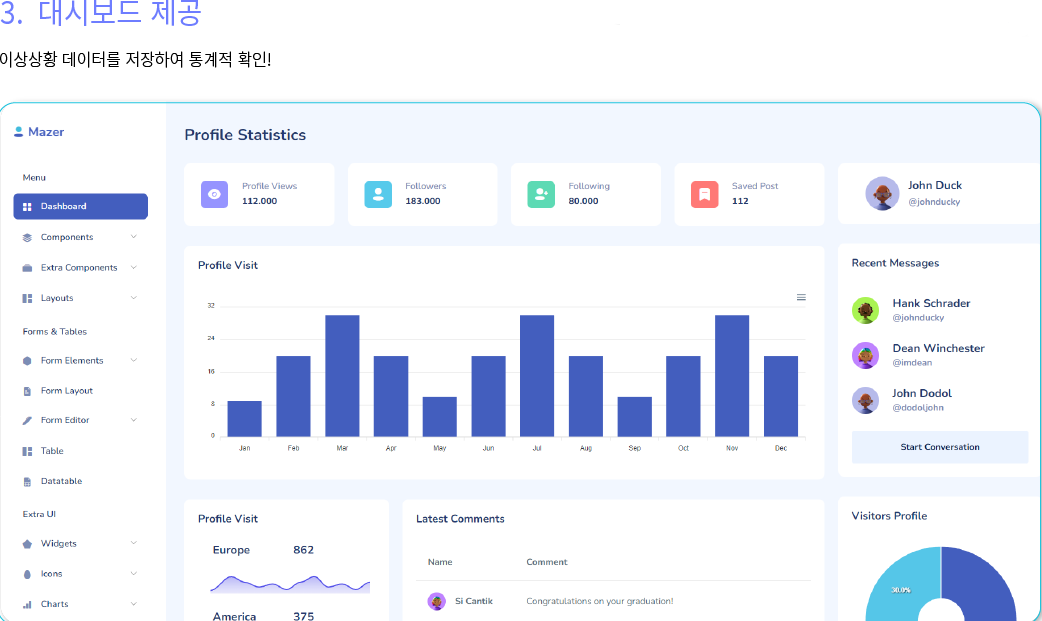Click the America count 375
The height and width of the screenshot is (621, 1042).
(304, 616)
